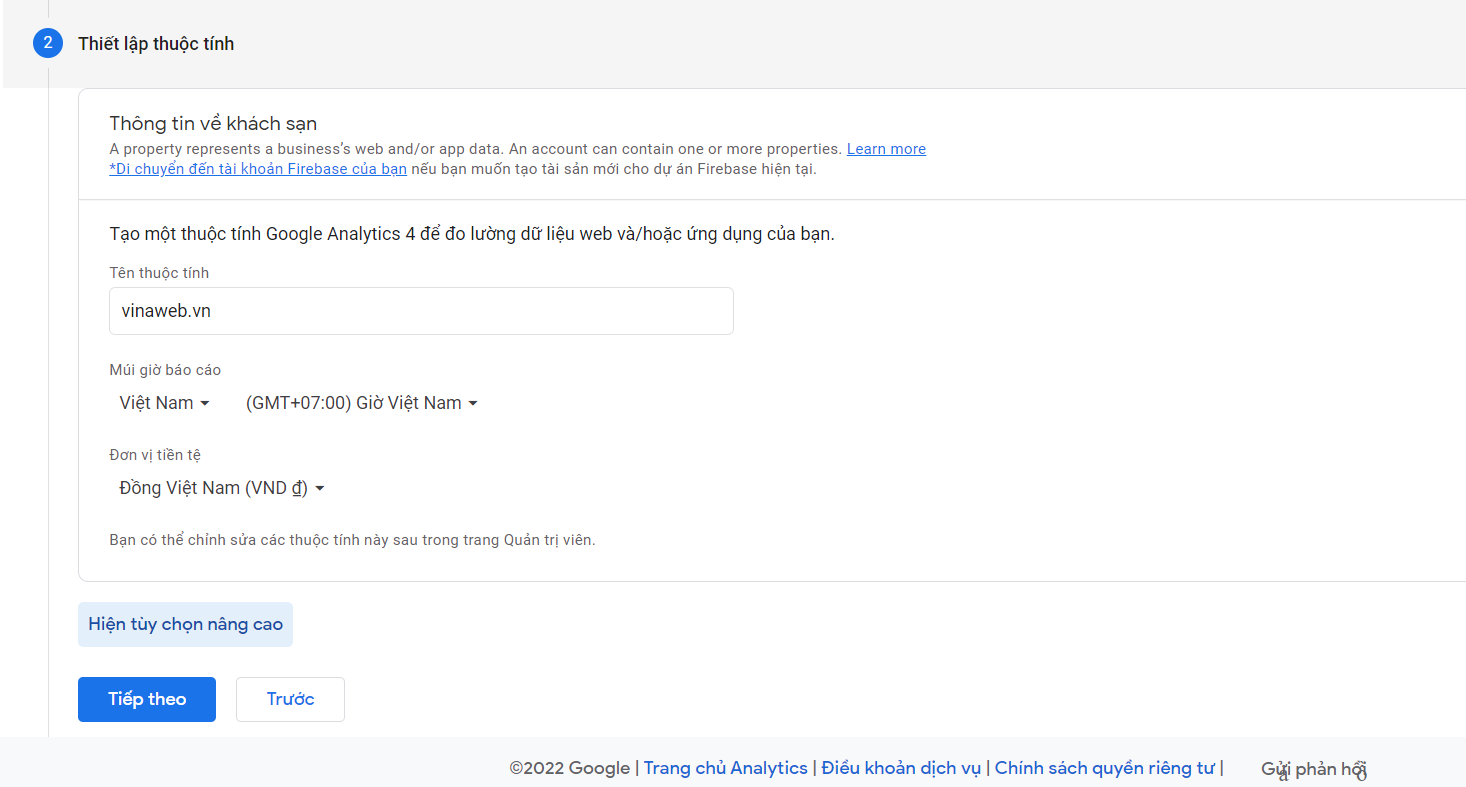Click 'Gửi phản hồi' feedback button
Viewport: 1466px width, 787px height.
tap(1314, 769)
